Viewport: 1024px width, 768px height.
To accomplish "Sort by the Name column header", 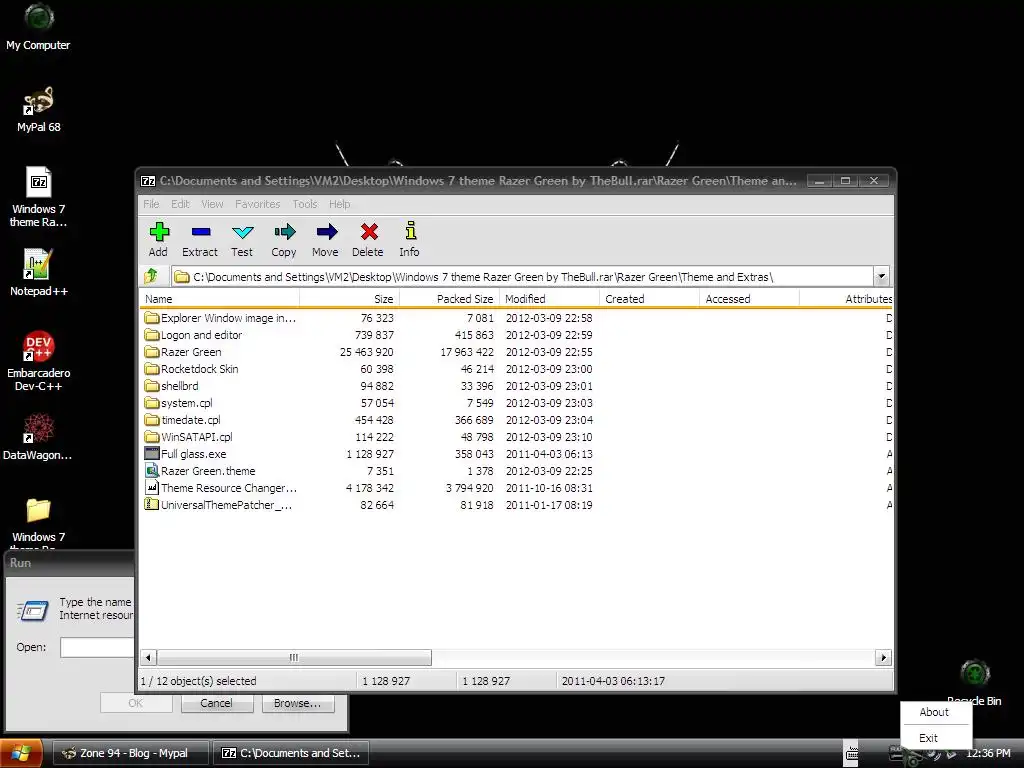I will tap(219, 298).
